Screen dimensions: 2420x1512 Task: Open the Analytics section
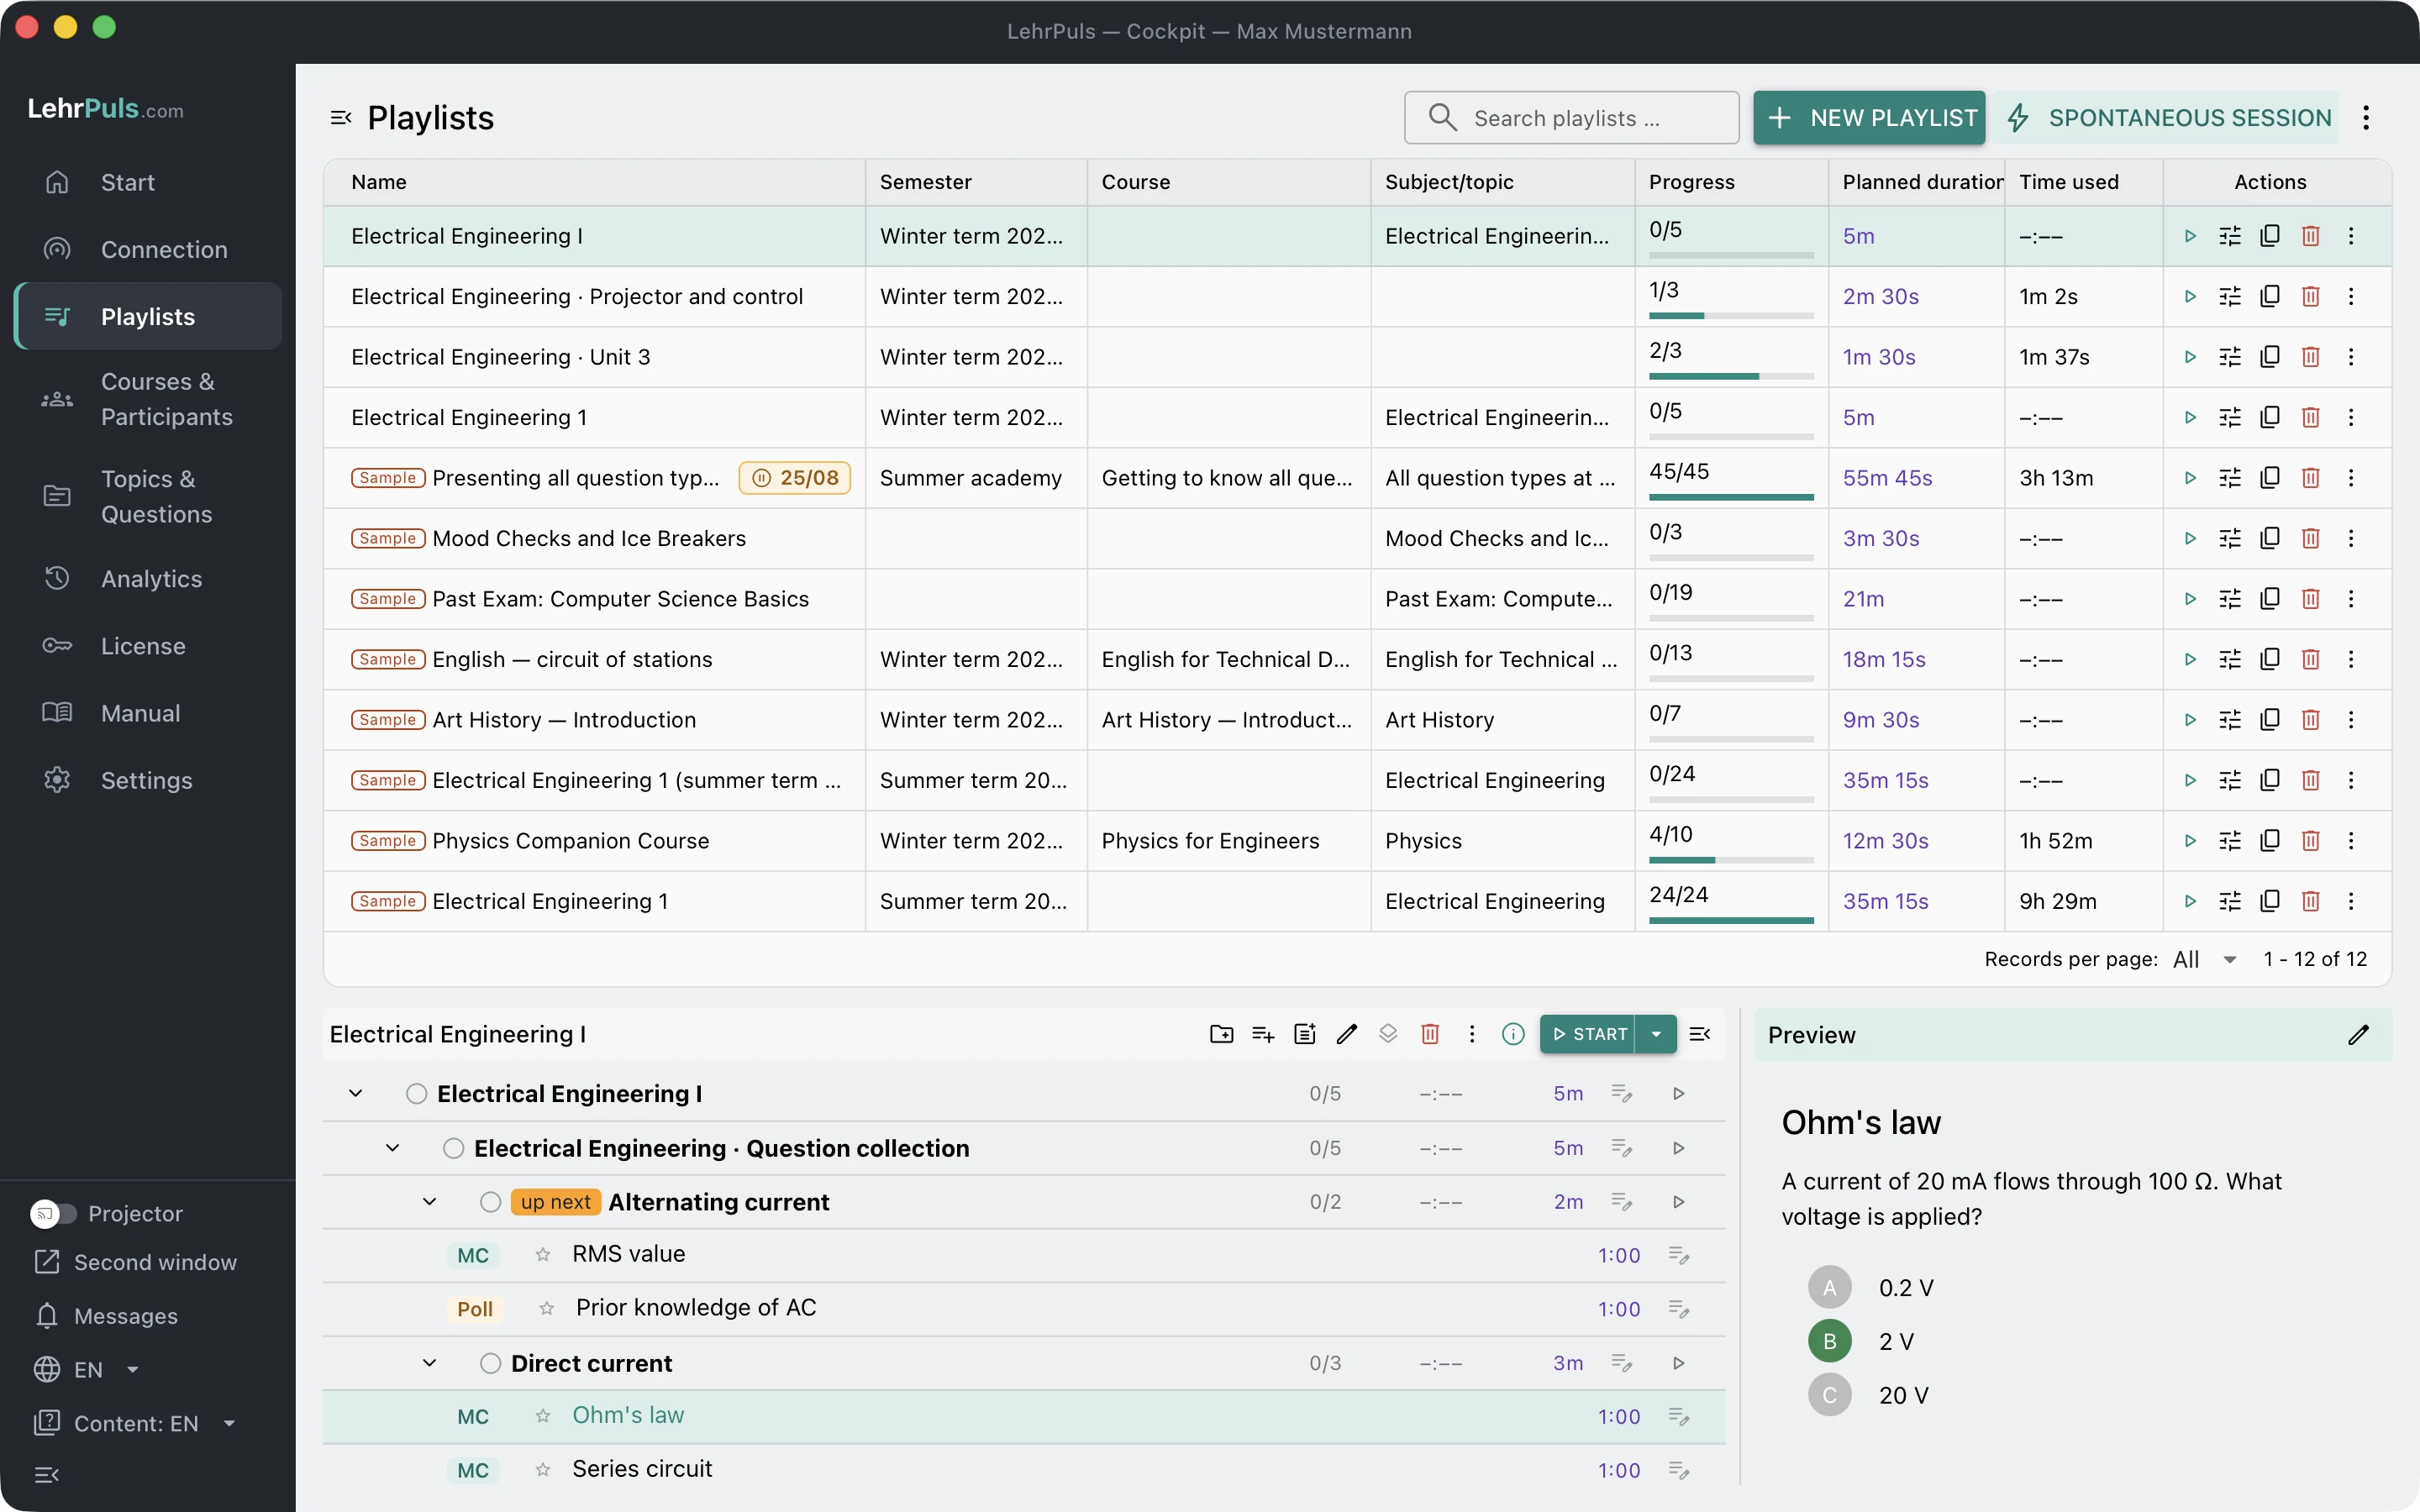[148, 579]
